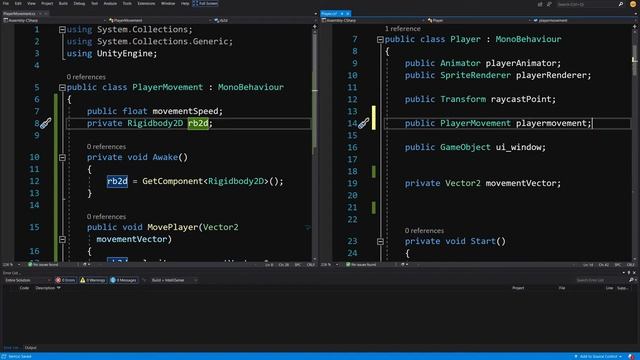640x360 pixels.
Task: Open the Tools menu
Action: click(127, 4)
